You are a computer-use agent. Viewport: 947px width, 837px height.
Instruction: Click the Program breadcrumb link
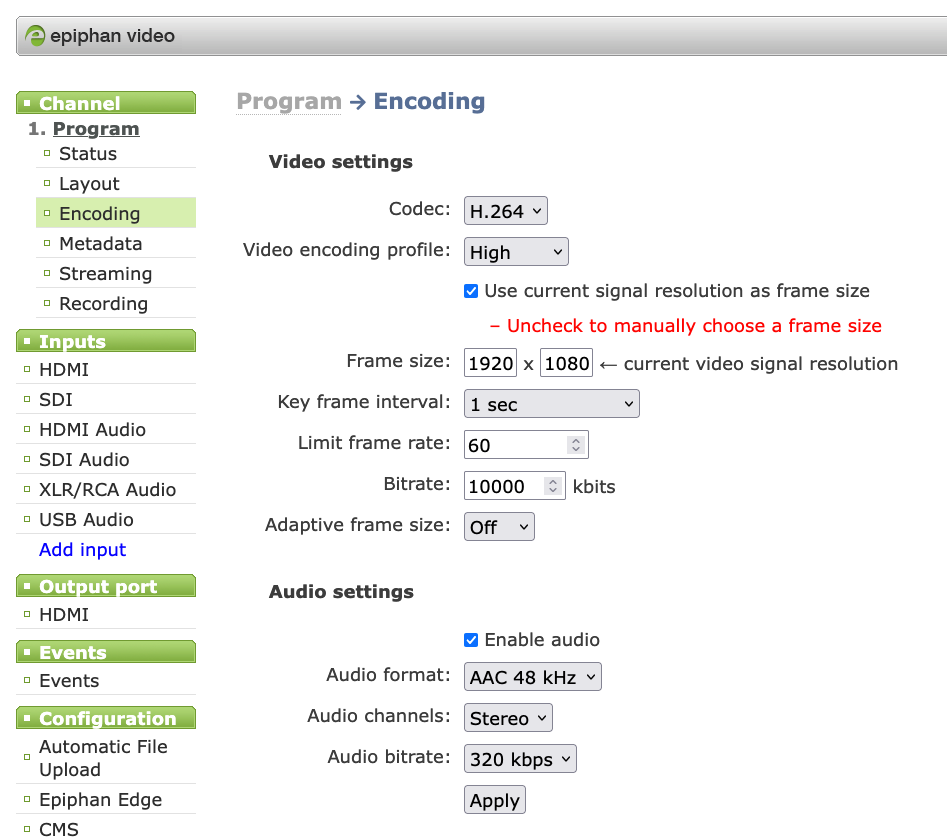[289, 101]
